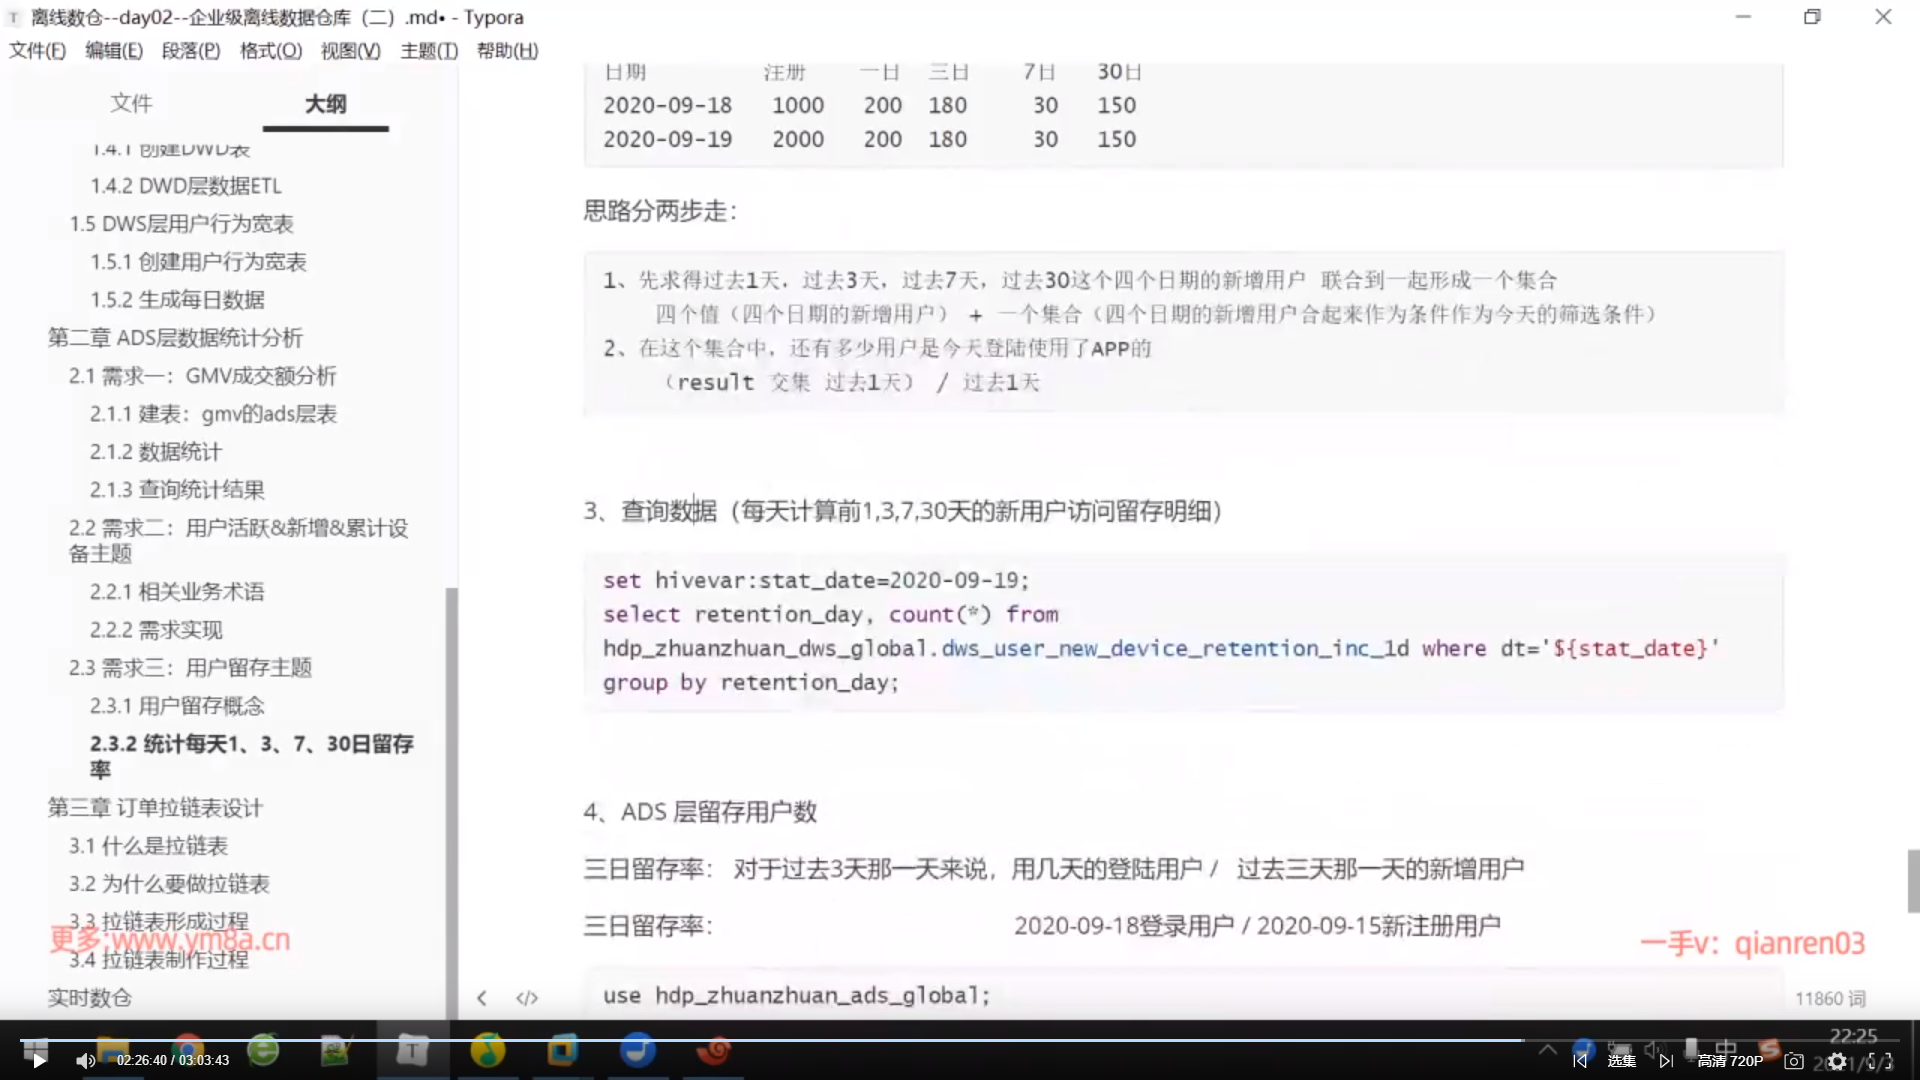Viewport: 1920px width, 1080px height.
Task: Open the video player settings gear
Action: coord(1837,1061)
